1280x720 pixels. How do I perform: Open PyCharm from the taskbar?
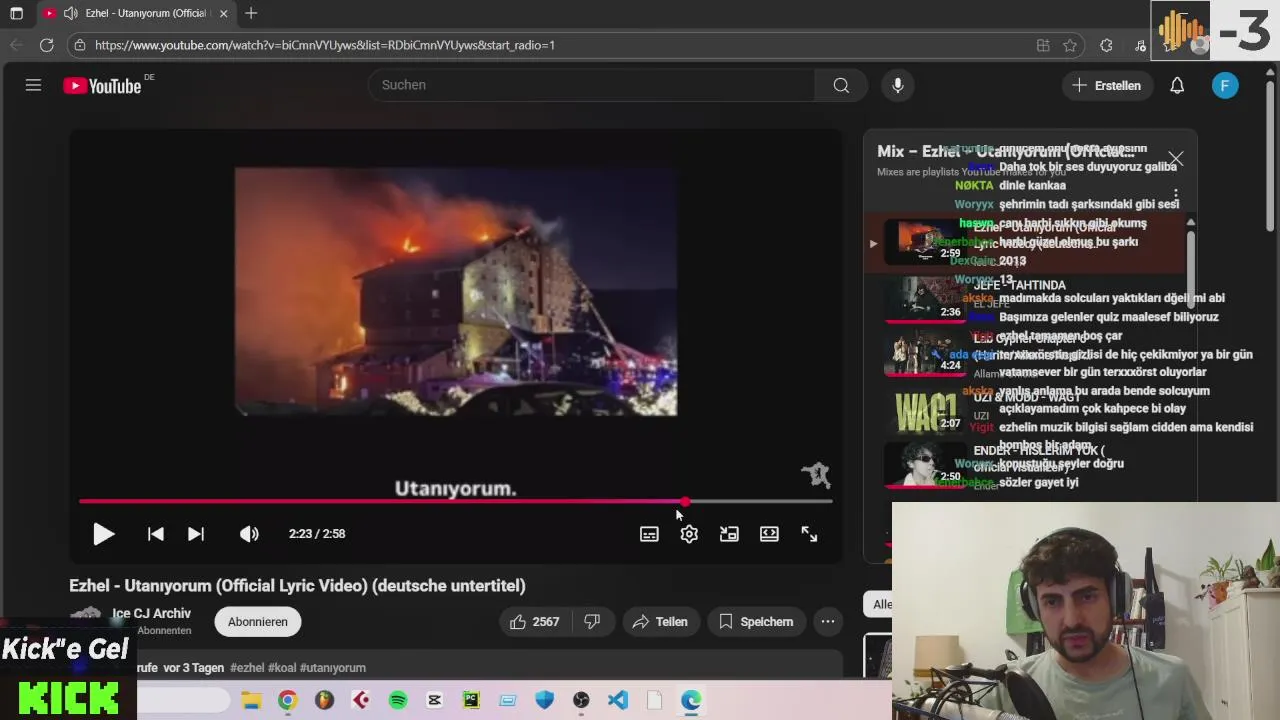click(471, 700)
